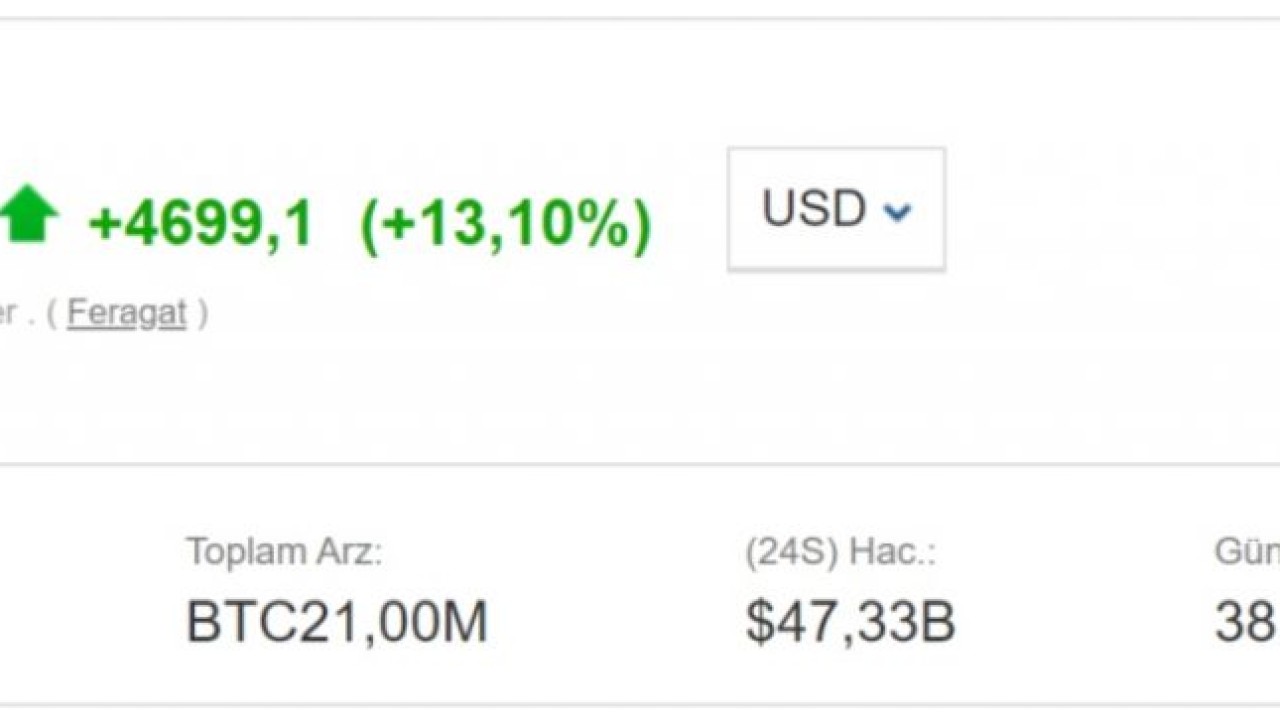
Task: Click the partial 38 value at right
Action: (1245, 622)
